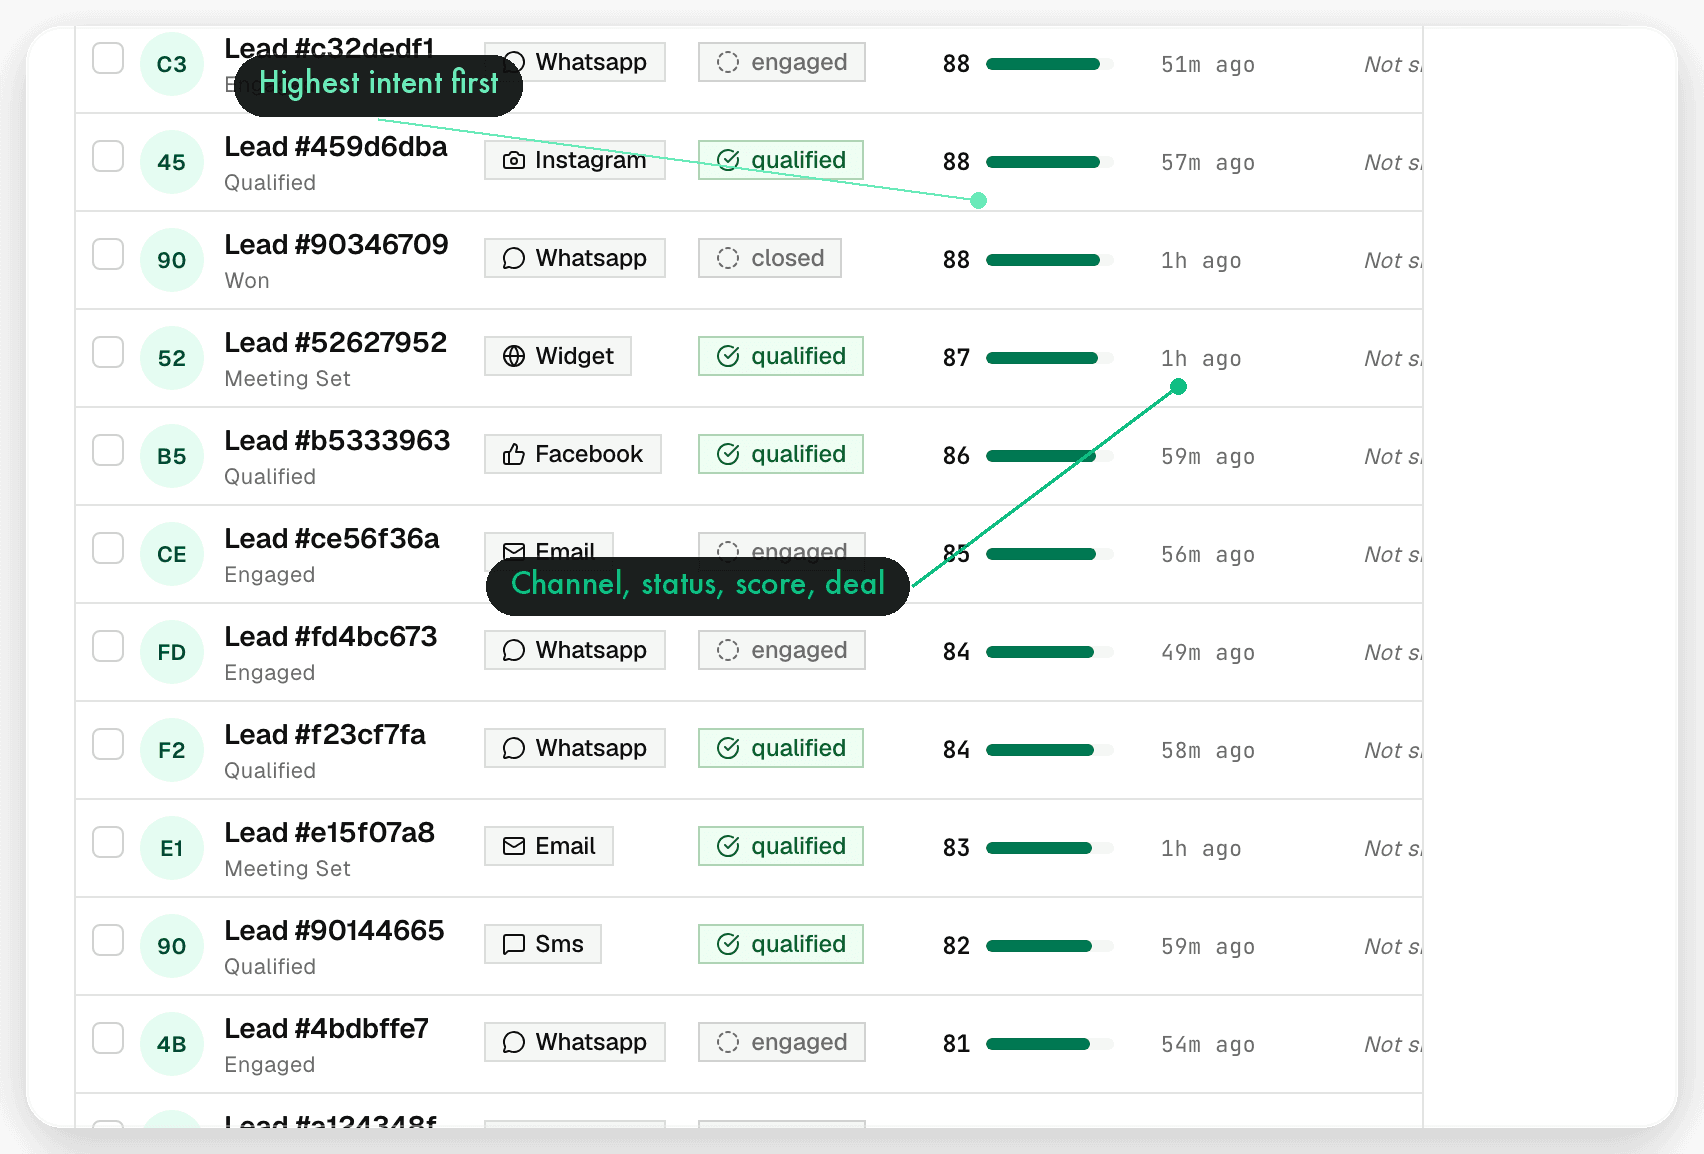Click the score bar for Lead #4bdbffe7
This screenshot has height=1154, width=1704.
(x=1050, y=1044)
